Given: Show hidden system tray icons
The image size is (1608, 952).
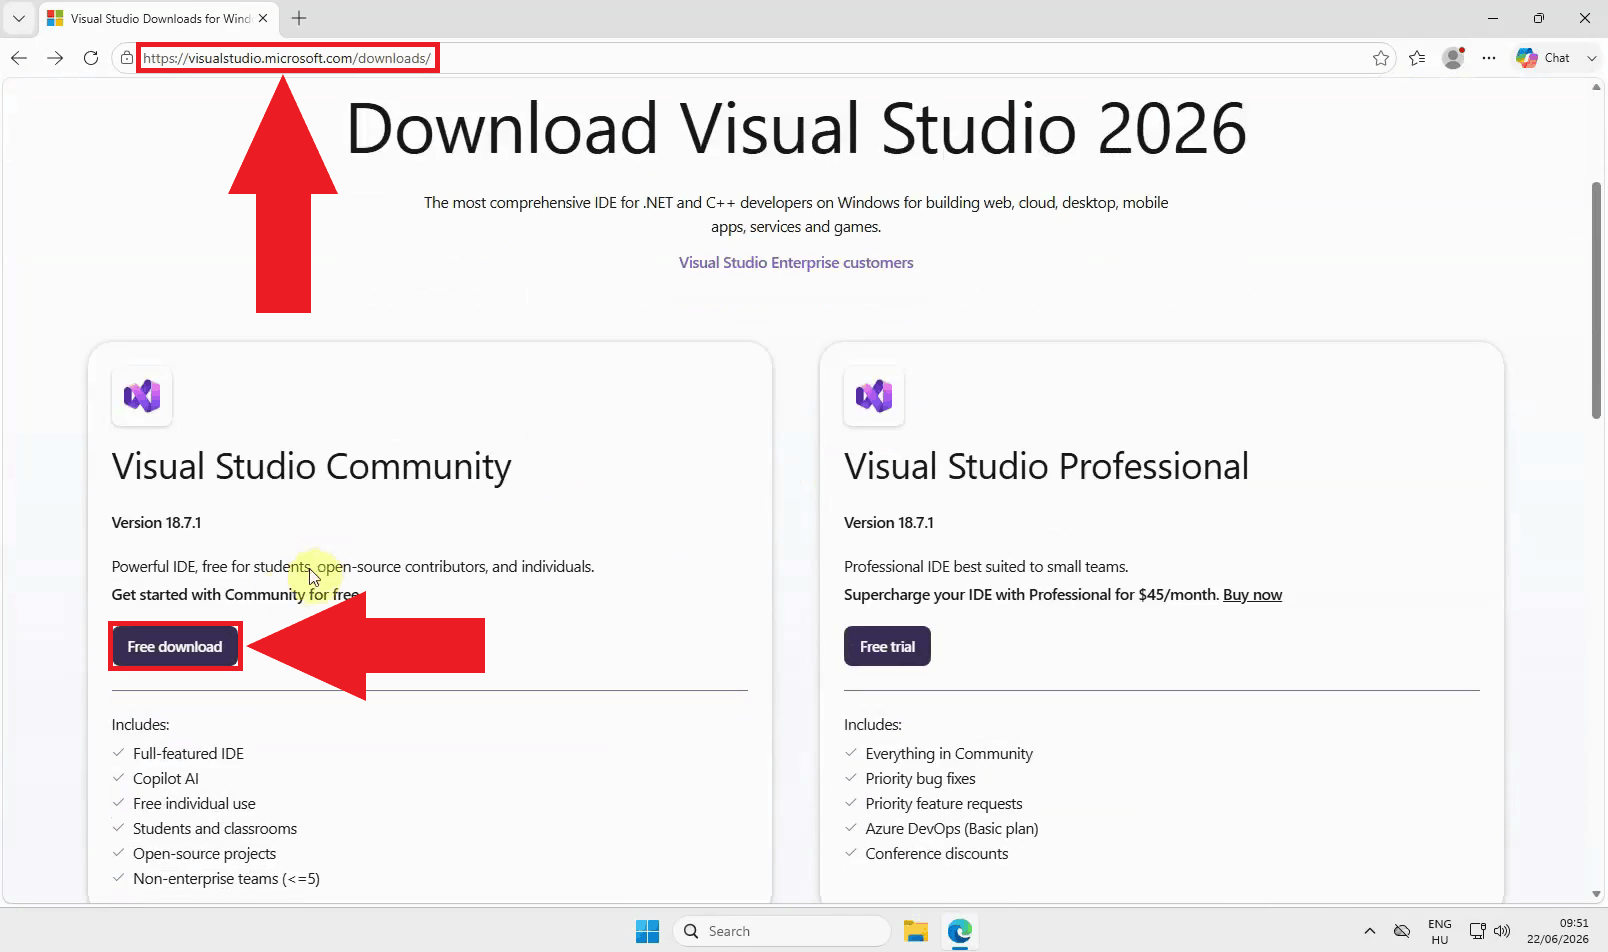Looking at the screenshot, I should [1369, 931].
